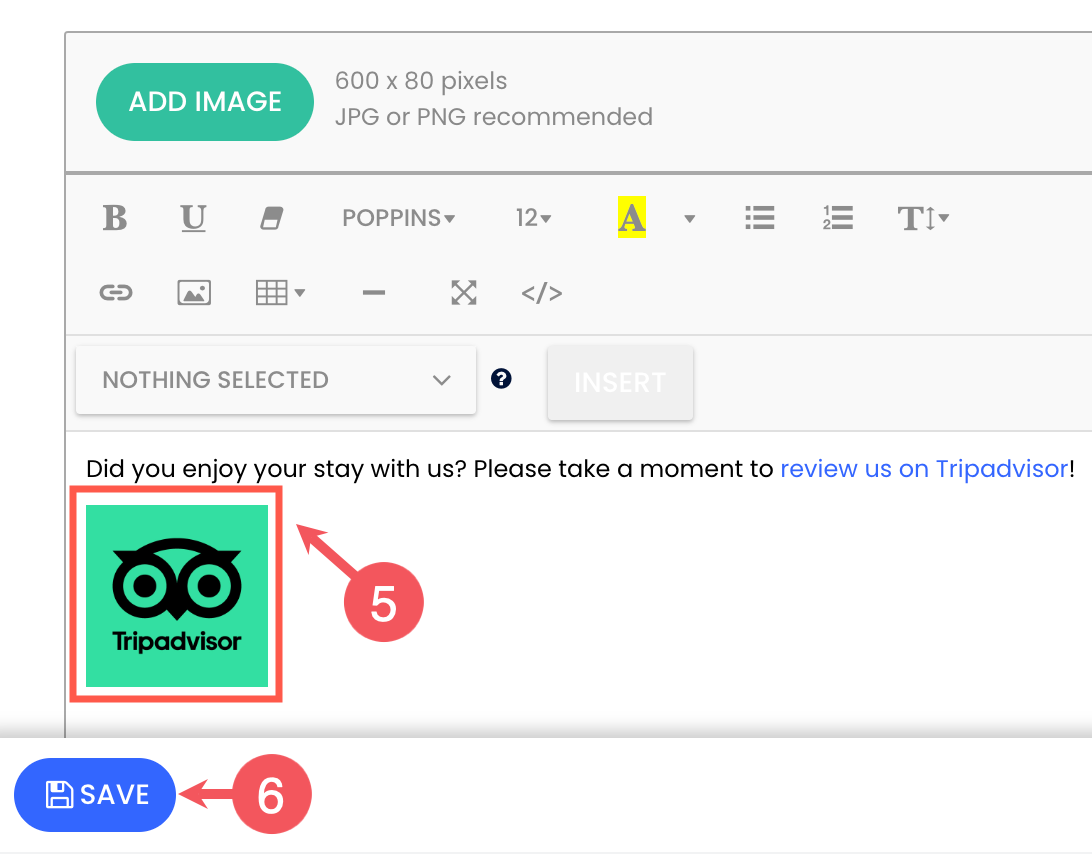The width and height of the screenshot is (1092, 854).
Task: Open the table insert dropdown
Action: (x=281, y=293)
